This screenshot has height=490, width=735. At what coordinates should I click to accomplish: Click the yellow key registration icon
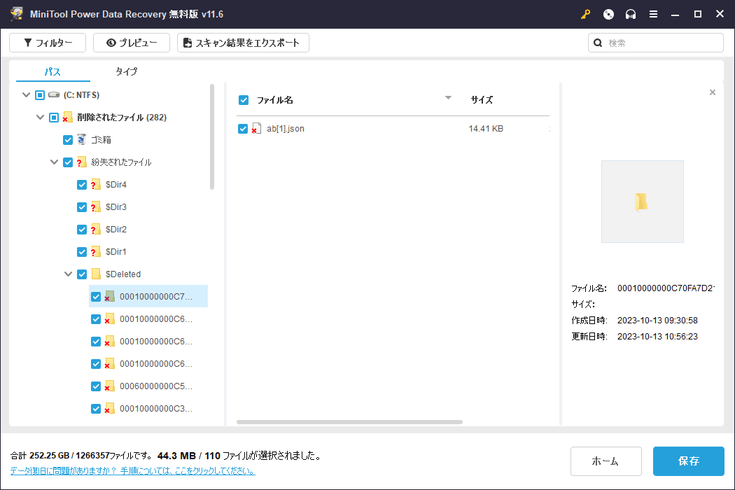tap(586, 15)
